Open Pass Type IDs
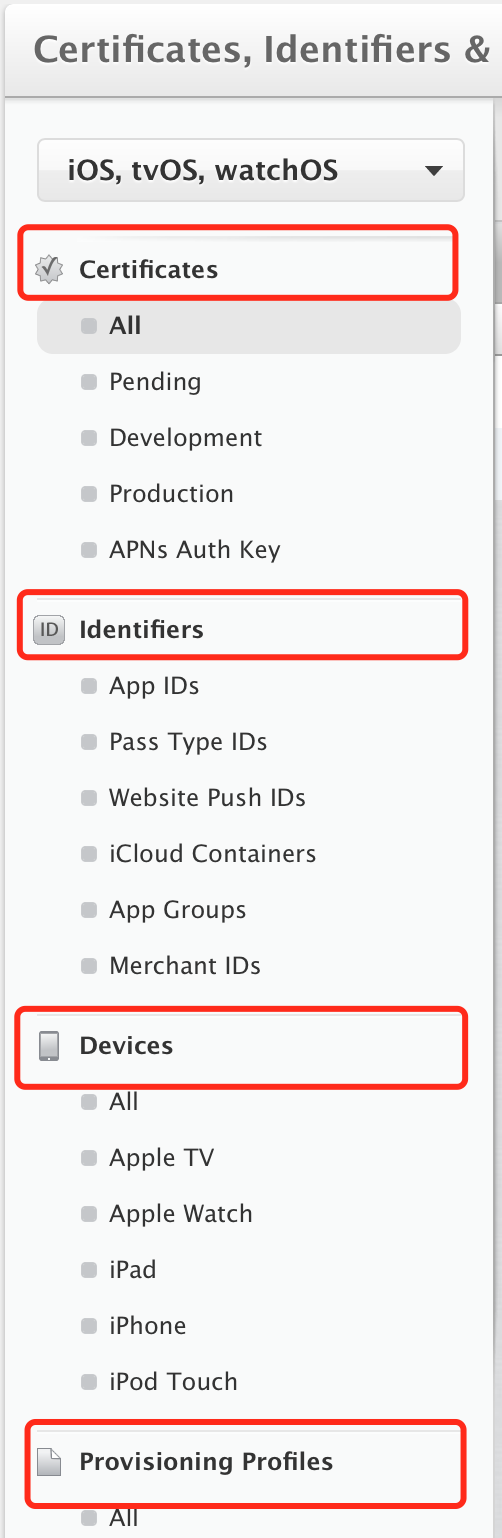 point(188,742)
